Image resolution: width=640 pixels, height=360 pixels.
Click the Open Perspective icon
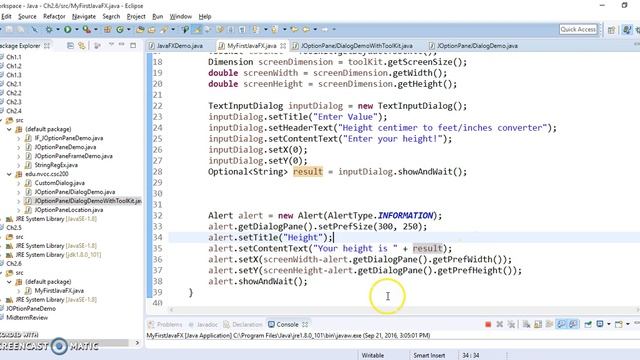click(611, 30)
